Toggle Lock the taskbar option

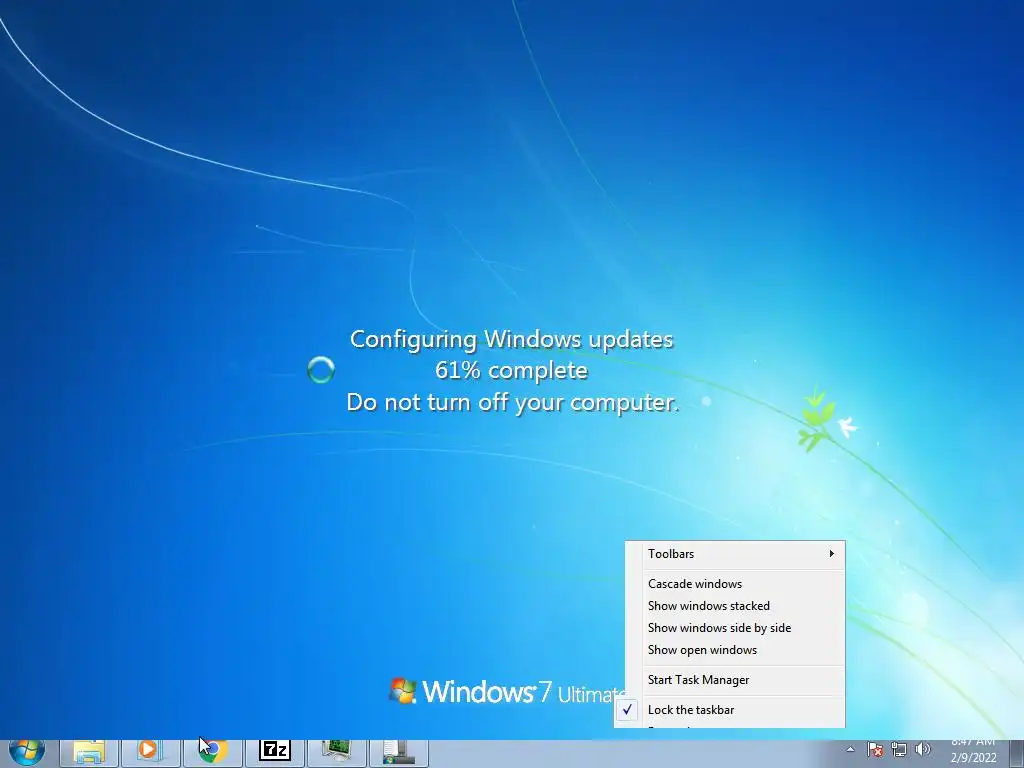(730, 710)
